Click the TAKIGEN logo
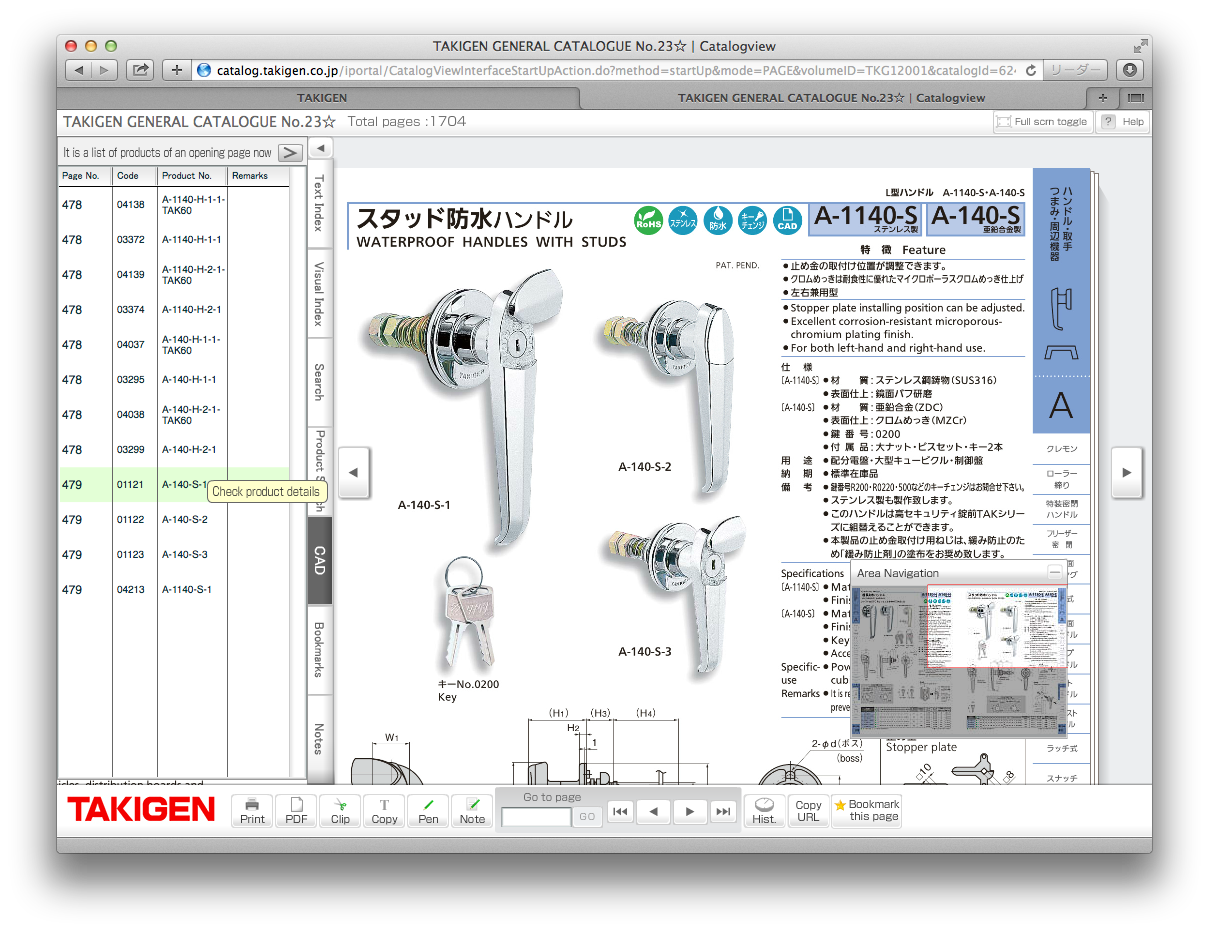 click(x=141, y=809)
